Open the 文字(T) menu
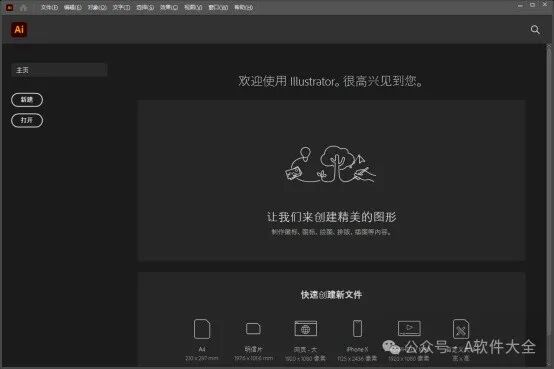 tap(121, 7)
